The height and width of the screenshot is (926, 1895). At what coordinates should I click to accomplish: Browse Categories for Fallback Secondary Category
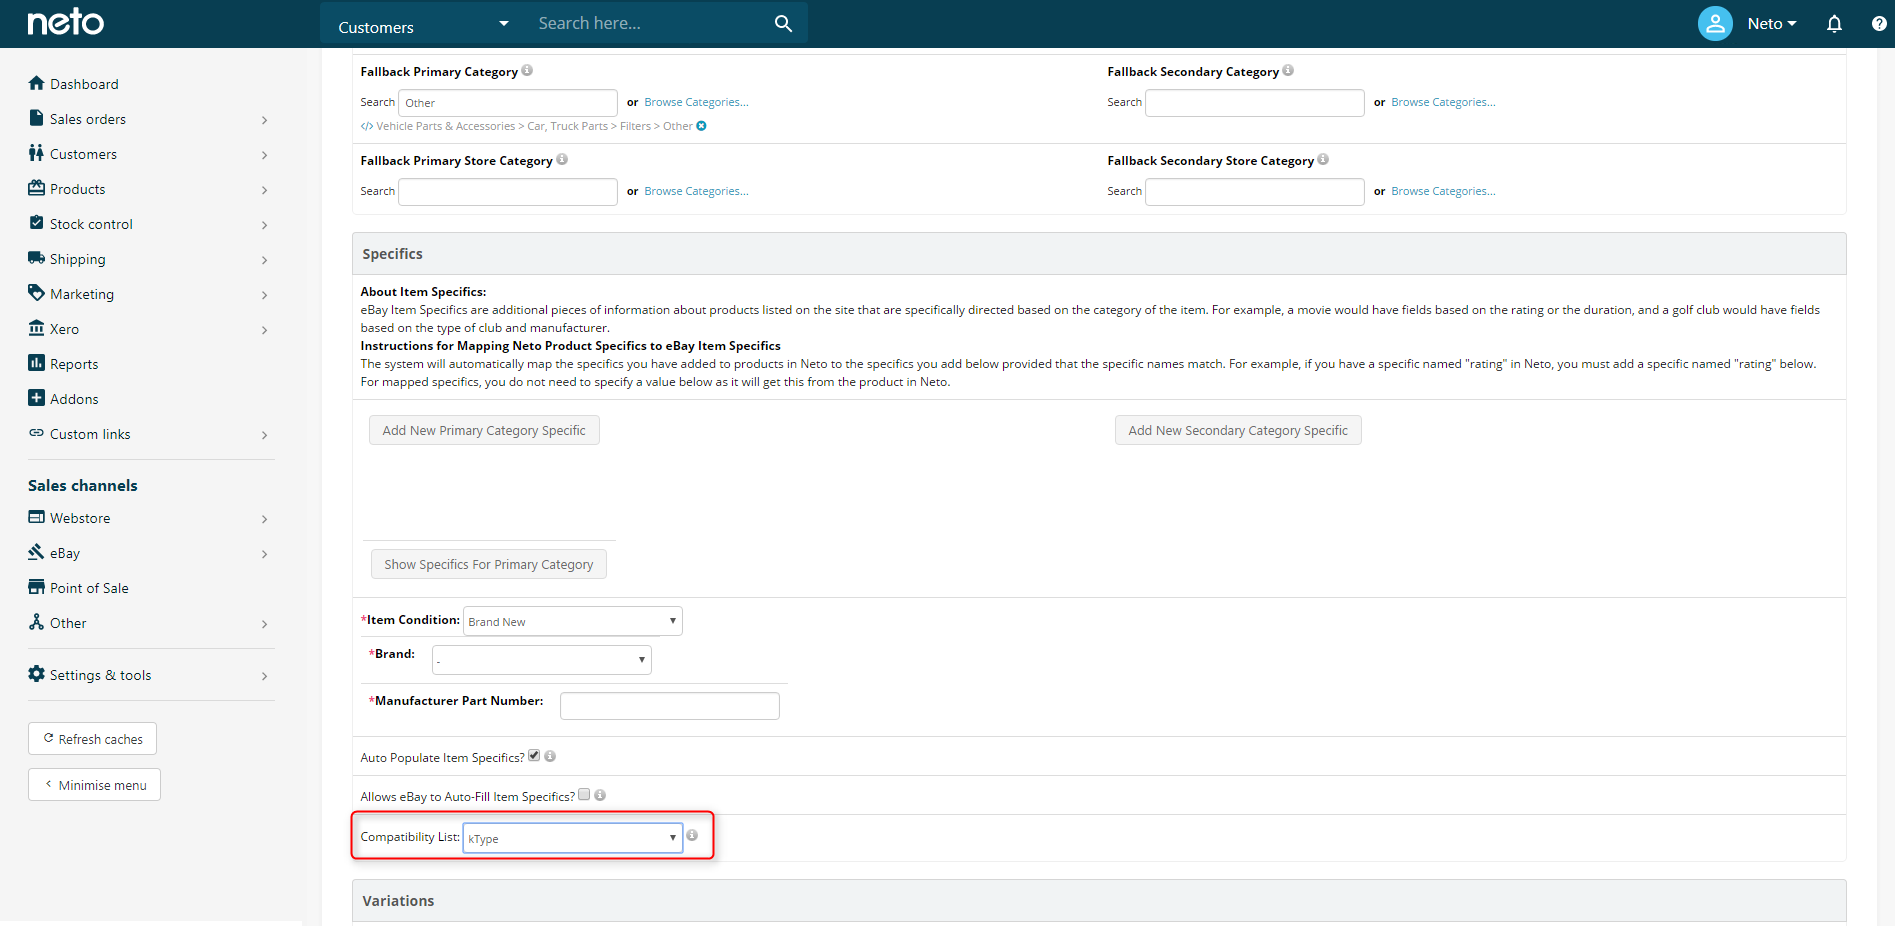[1443, 102]
